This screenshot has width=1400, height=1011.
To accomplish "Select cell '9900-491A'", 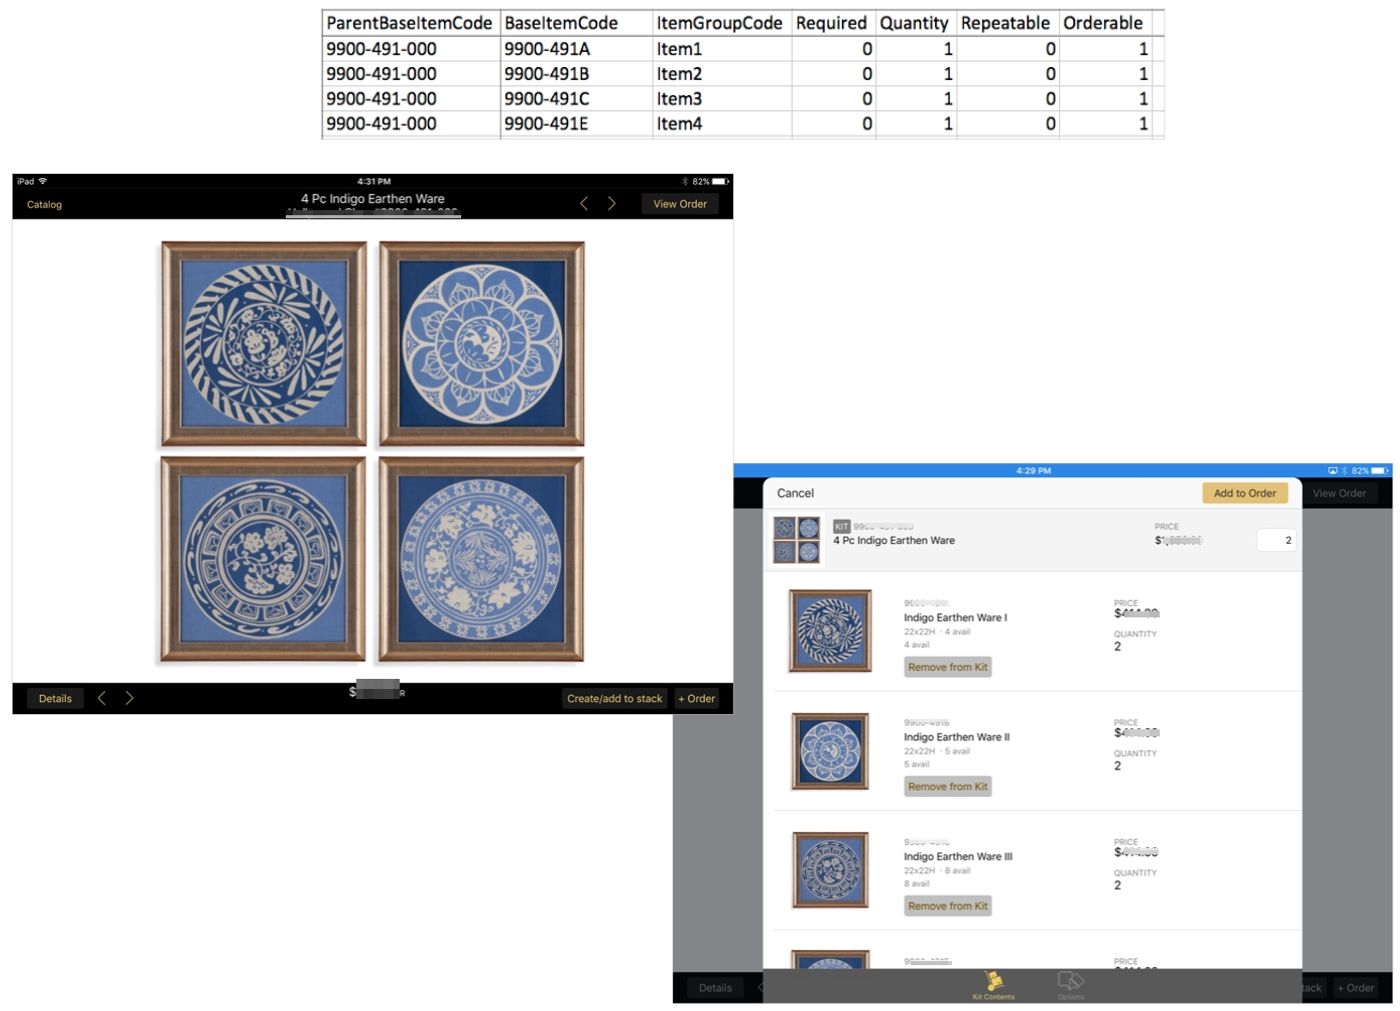I will (575, 49).
